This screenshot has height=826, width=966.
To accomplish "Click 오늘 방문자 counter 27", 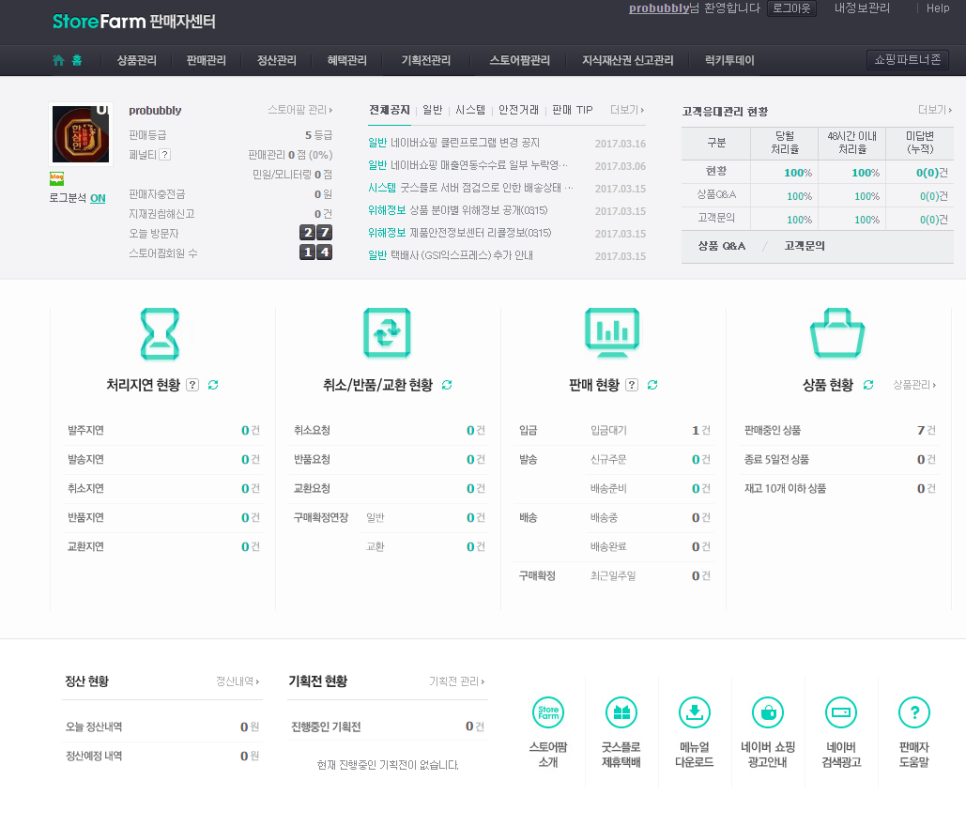I will 316,232.
